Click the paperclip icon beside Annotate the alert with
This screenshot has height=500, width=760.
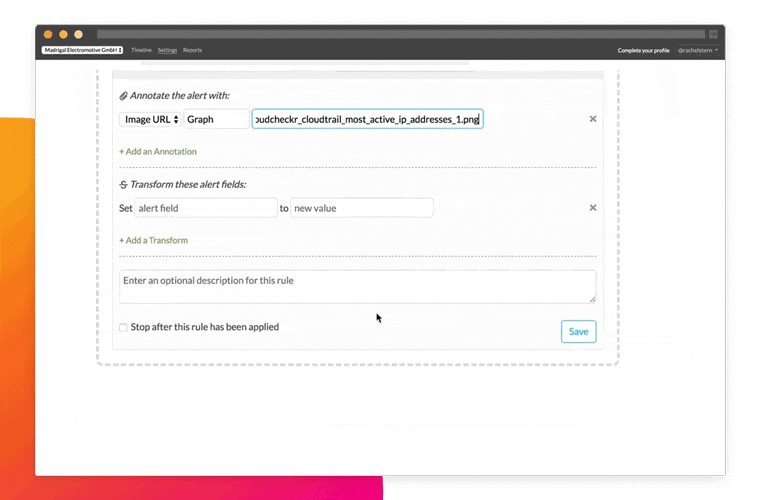[124, 96]
